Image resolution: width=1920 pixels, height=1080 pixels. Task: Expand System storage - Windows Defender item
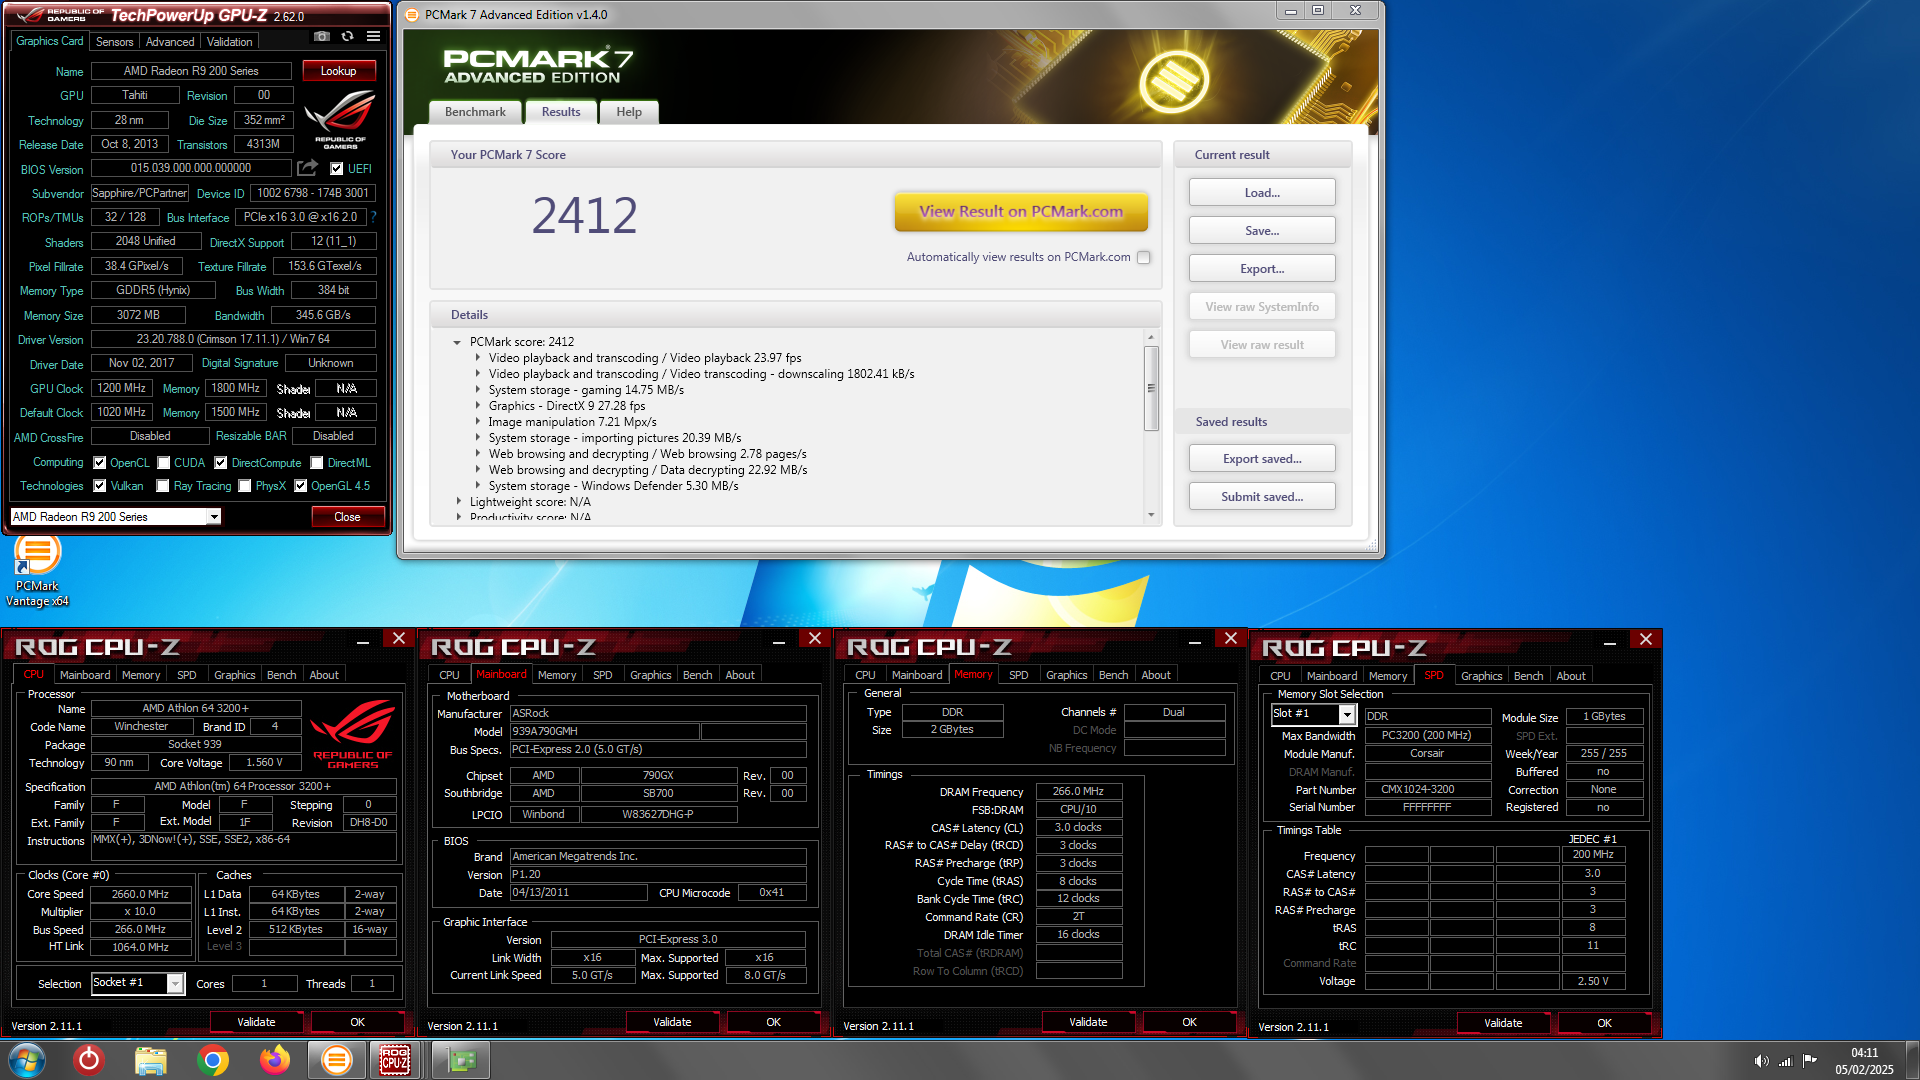tap(477, 486)
